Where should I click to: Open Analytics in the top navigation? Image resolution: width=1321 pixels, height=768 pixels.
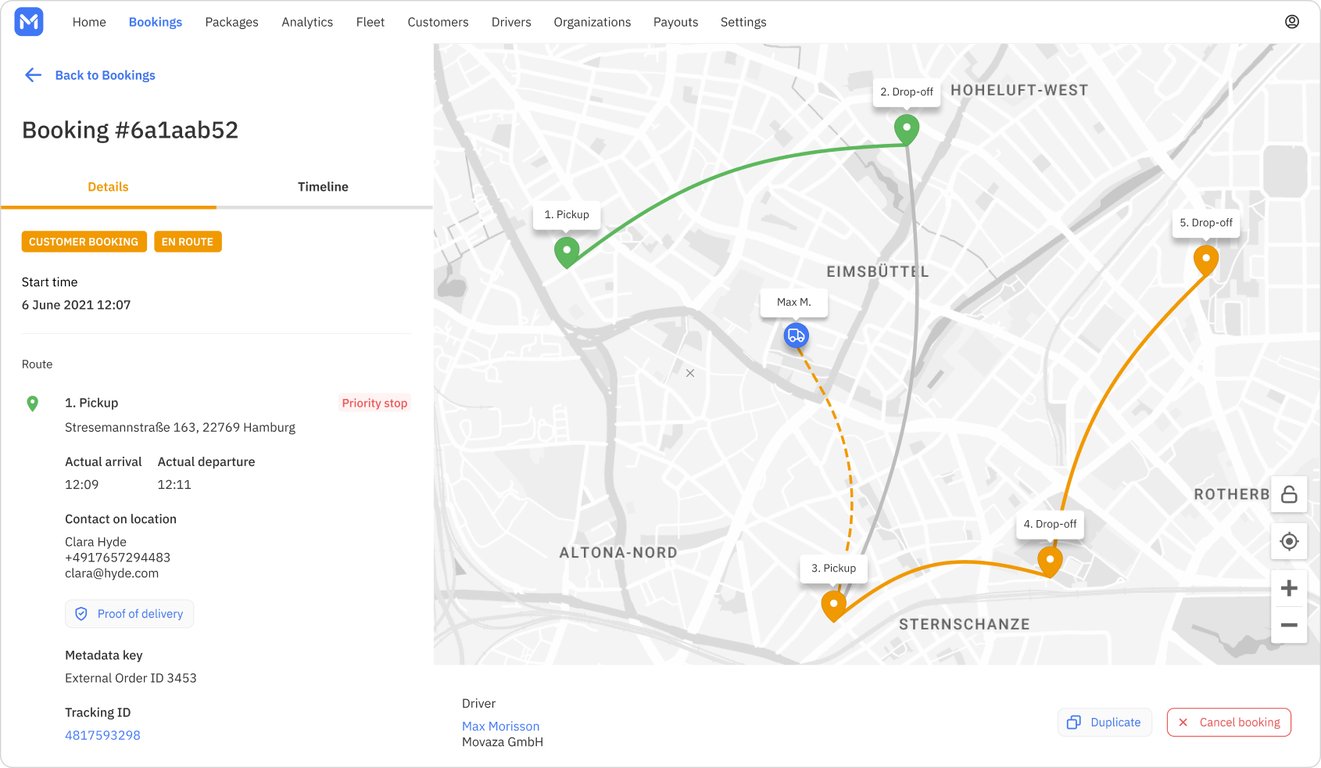(x=307, y=22)
